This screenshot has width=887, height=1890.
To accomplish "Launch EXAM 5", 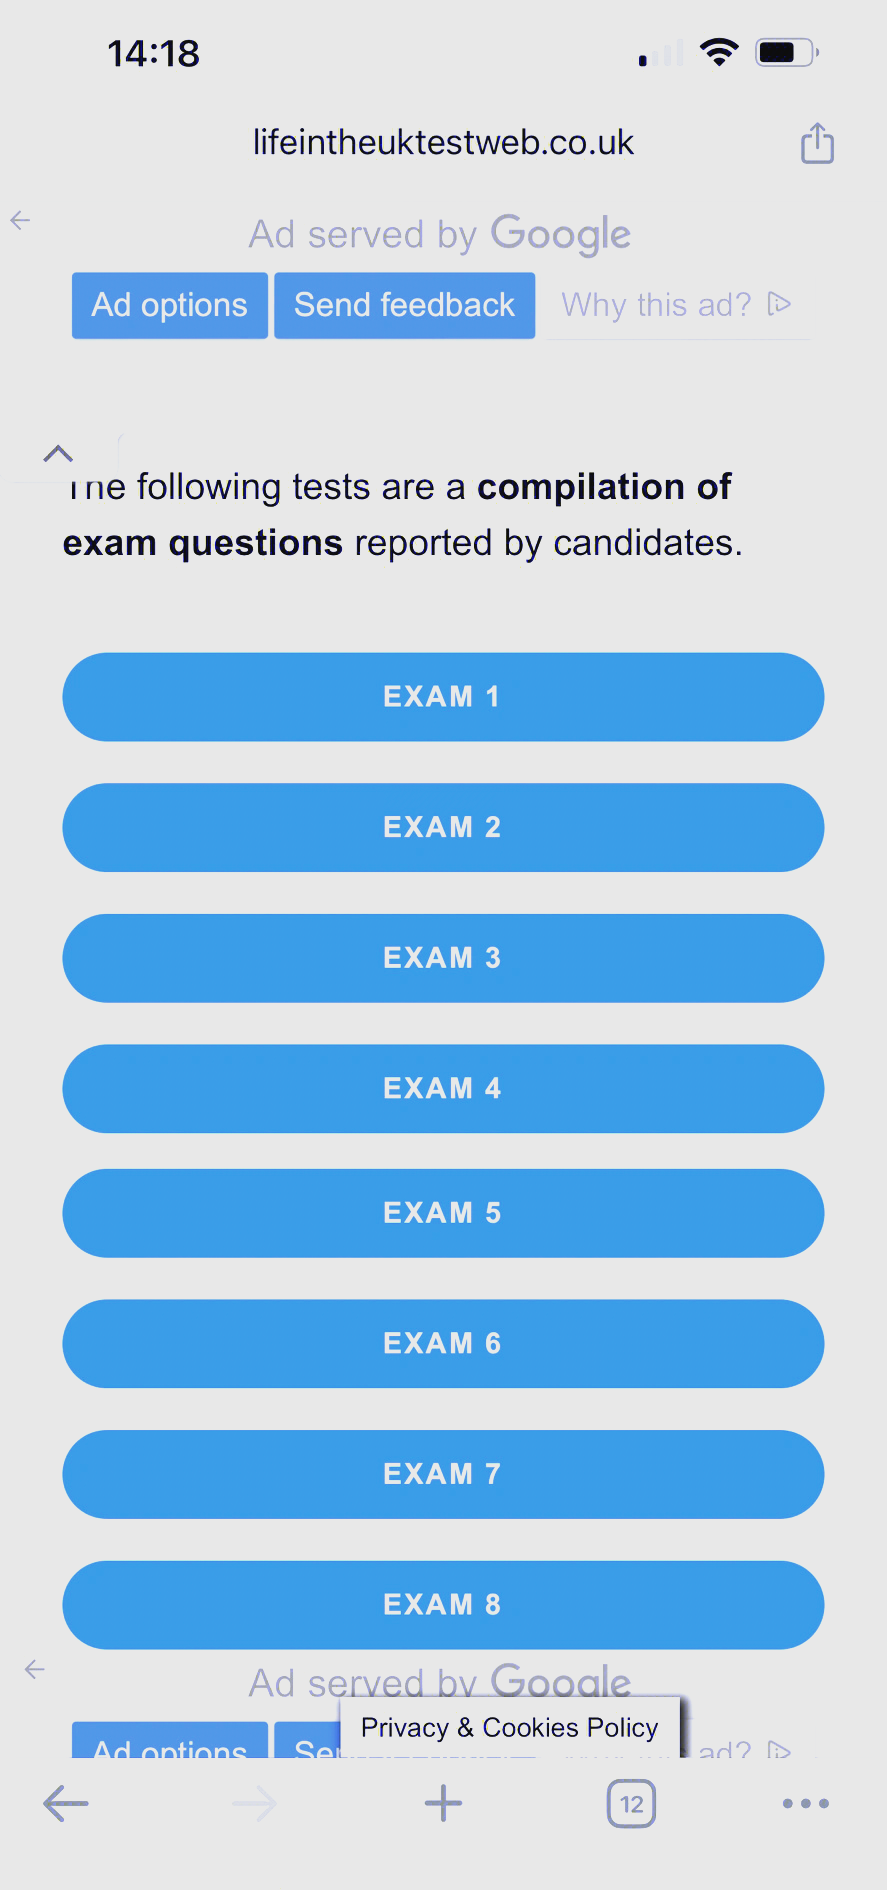I will click(x=443, y=1213).
